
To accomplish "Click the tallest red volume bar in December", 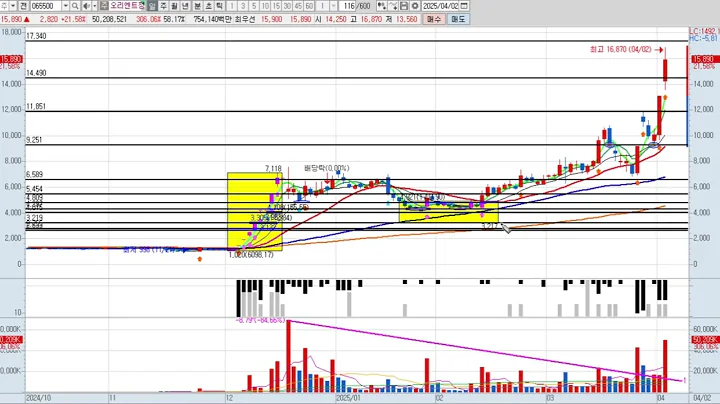I will [288, 356].
